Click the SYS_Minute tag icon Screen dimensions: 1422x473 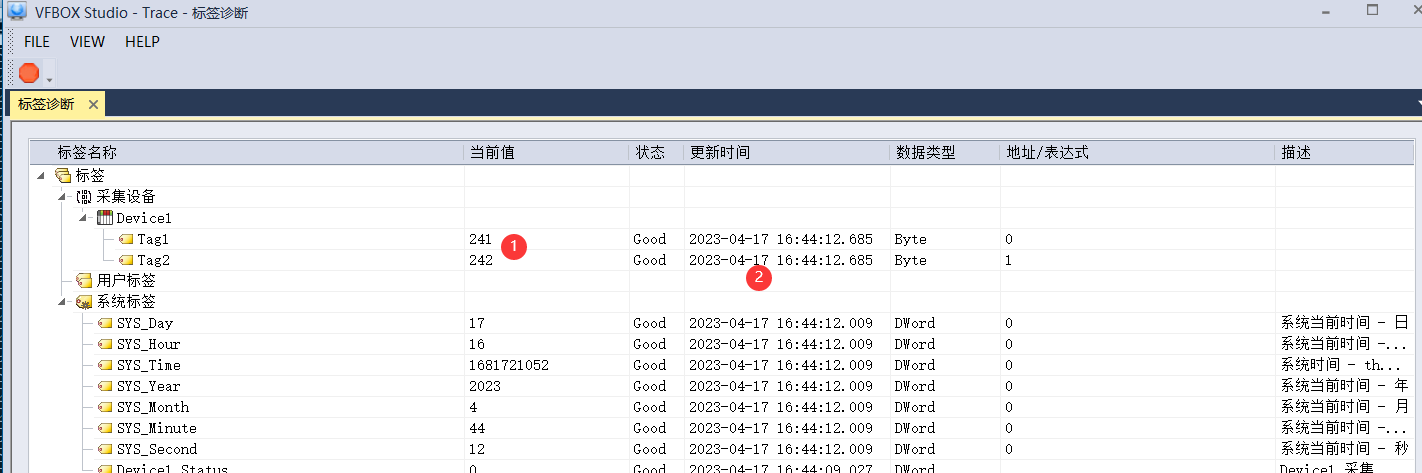click(105, 428)
